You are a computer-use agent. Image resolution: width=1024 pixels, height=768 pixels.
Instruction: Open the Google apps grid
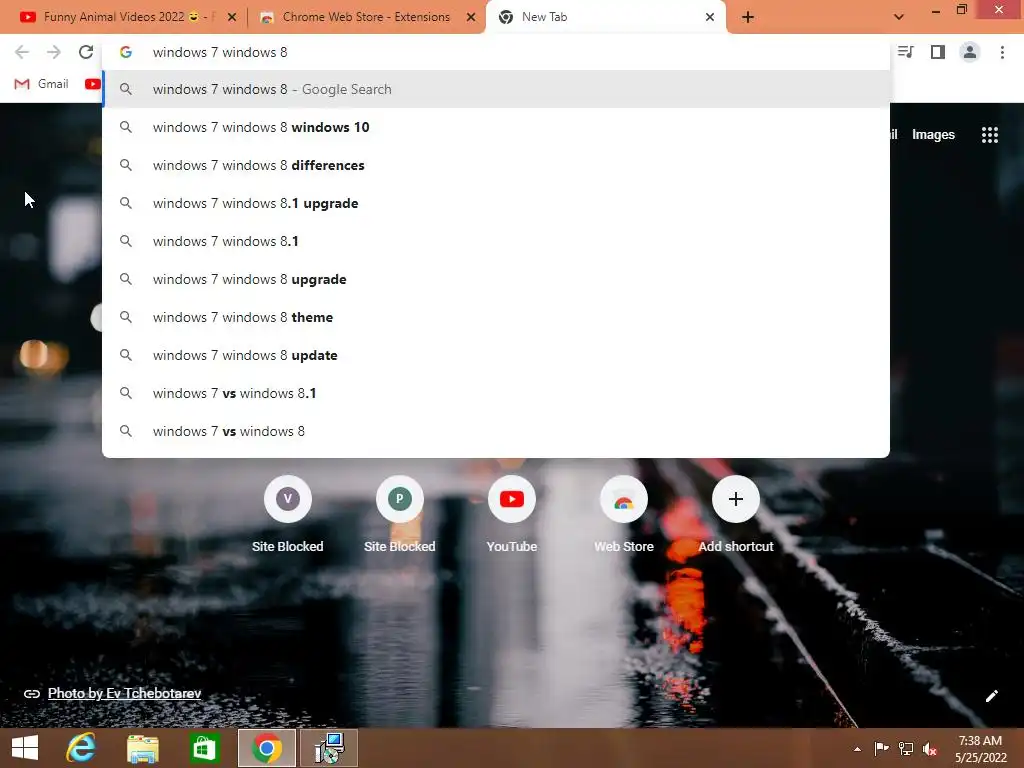click(x=989, y=135)
